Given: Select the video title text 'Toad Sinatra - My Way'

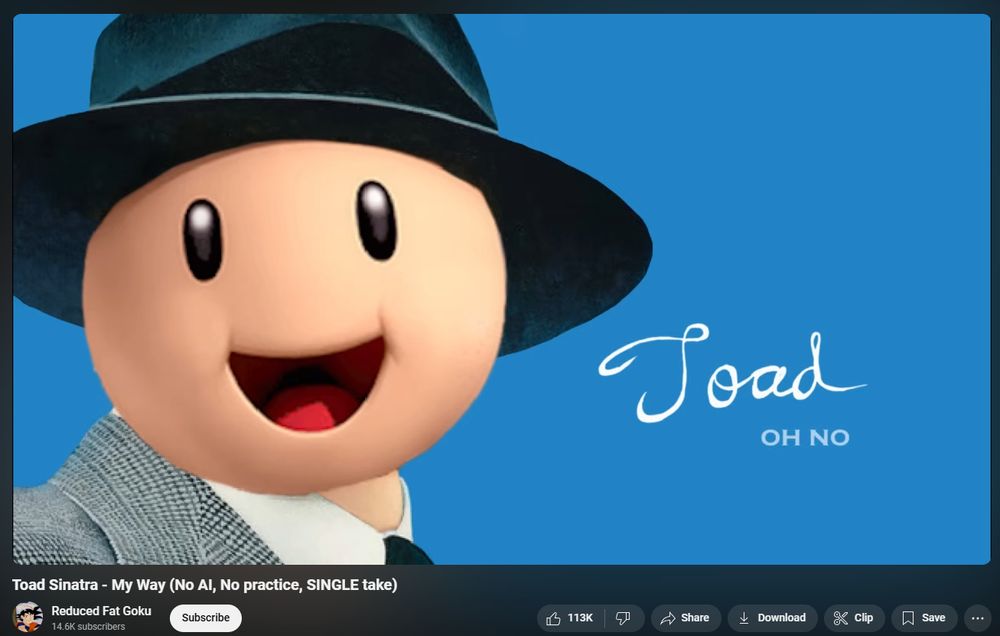Looking at the screenshot, I should coord(89,584).
